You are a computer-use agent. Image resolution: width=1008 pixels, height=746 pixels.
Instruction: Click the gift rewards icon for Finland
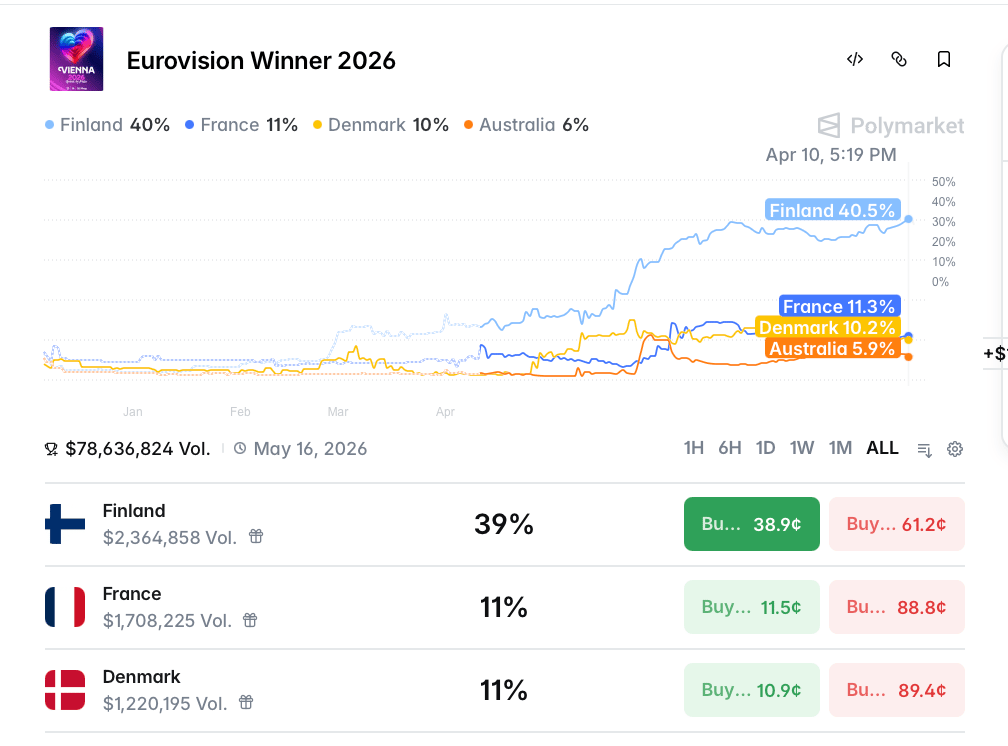pos(256,537)
